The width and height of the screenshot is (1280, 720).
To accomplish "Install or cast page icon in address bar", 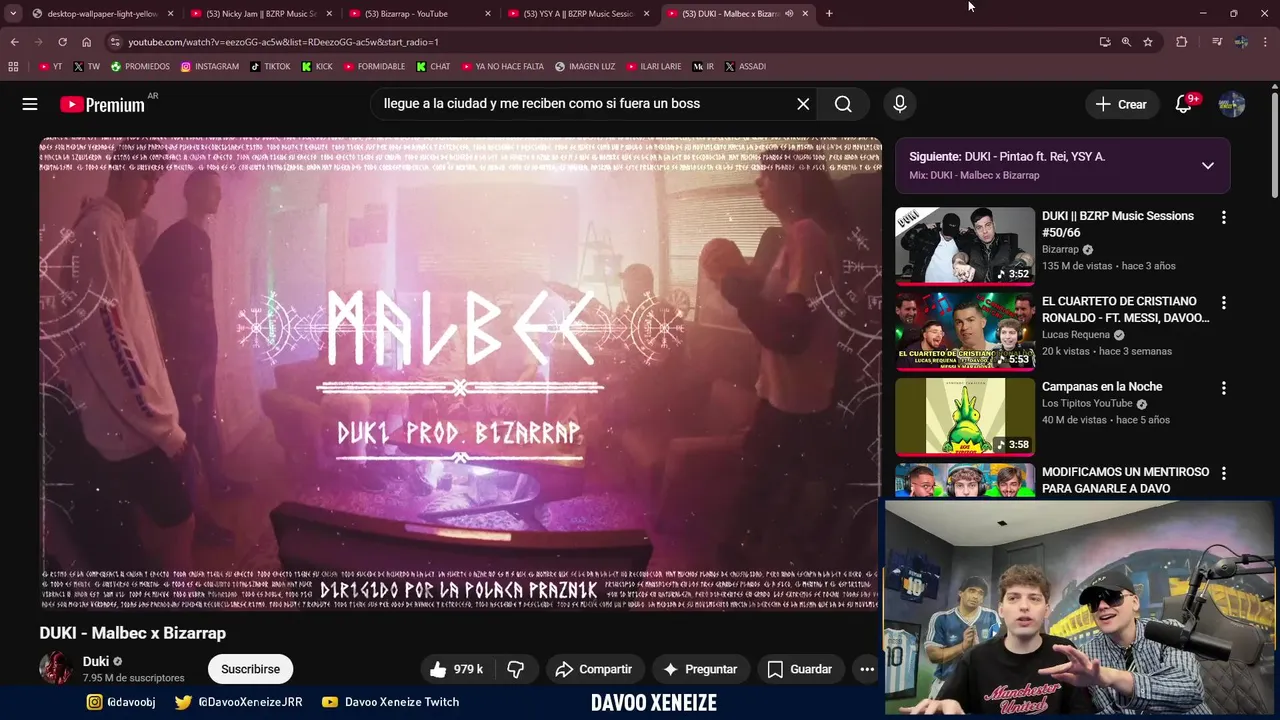I will tap(1105, 42).
